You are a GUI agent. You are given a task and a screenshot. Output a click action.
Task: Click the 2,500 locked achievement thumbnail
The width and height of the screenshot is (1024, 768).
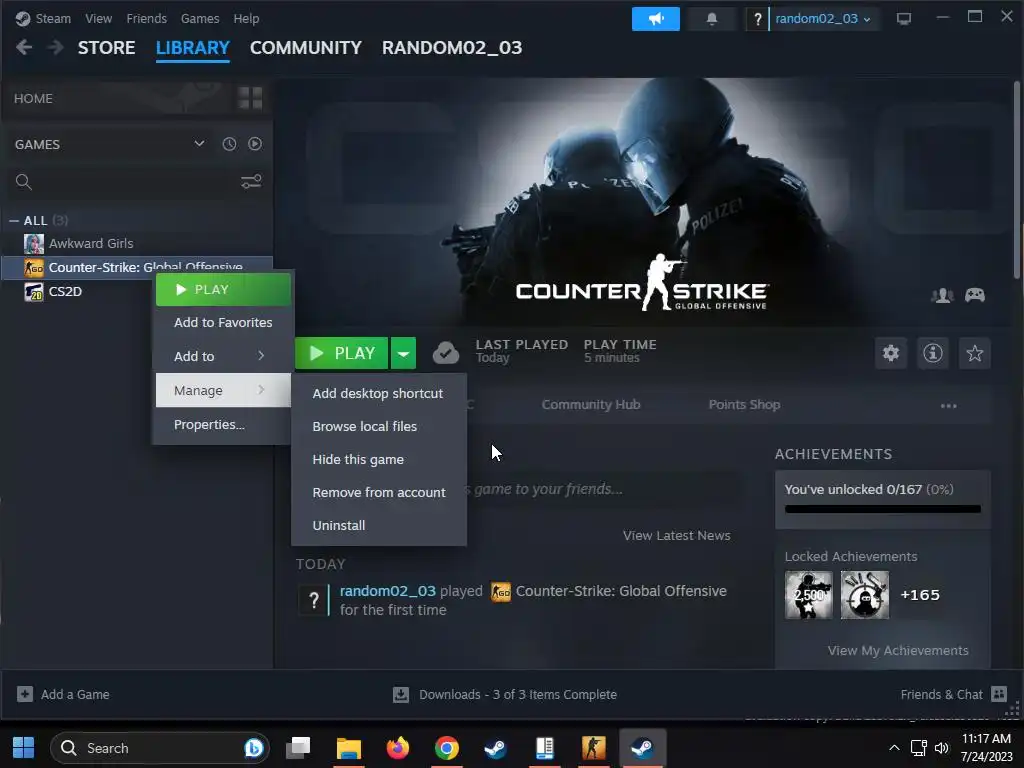808,595
